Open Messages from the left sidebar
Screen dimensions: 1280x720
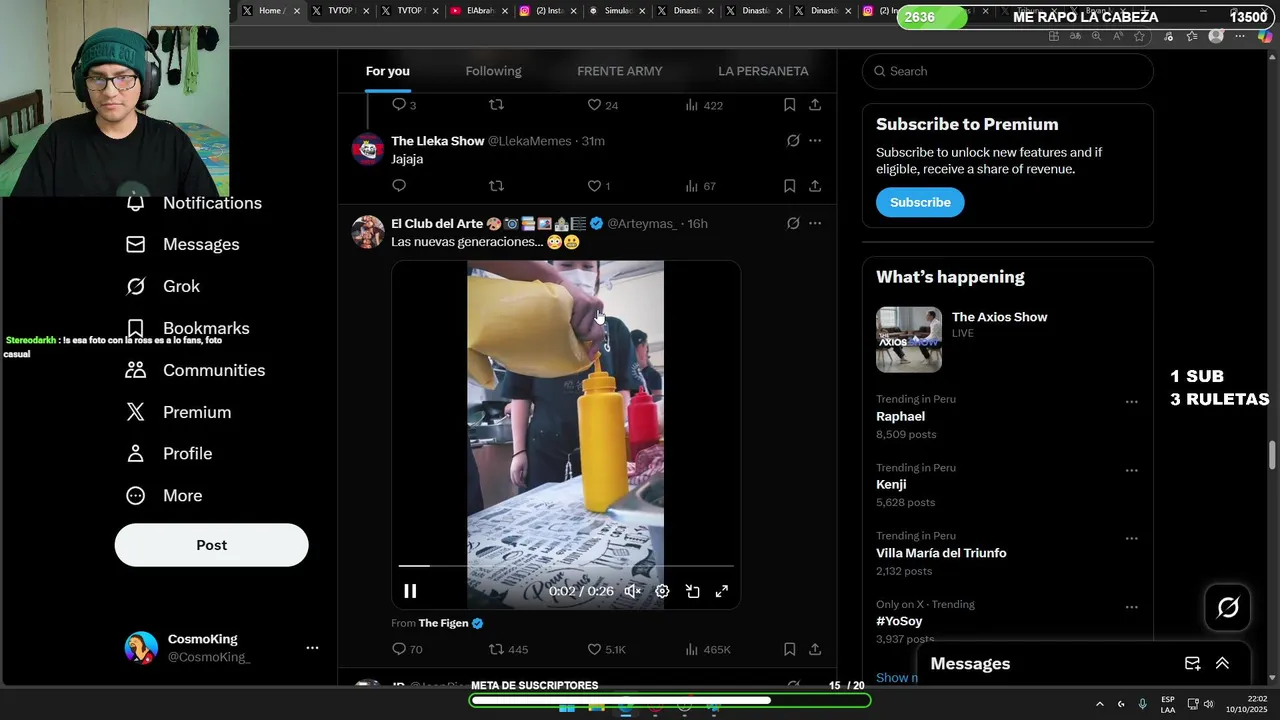pos(182,244)
